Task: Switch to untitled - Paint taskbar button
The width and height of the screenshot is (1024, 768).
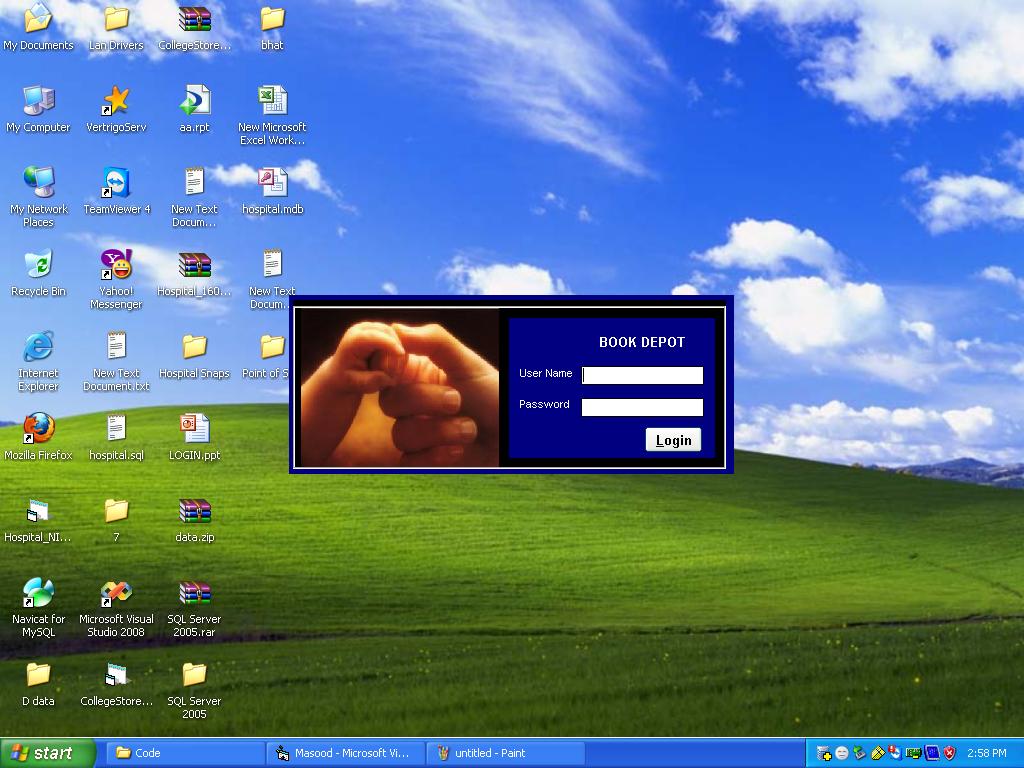Action: [505, 753]
